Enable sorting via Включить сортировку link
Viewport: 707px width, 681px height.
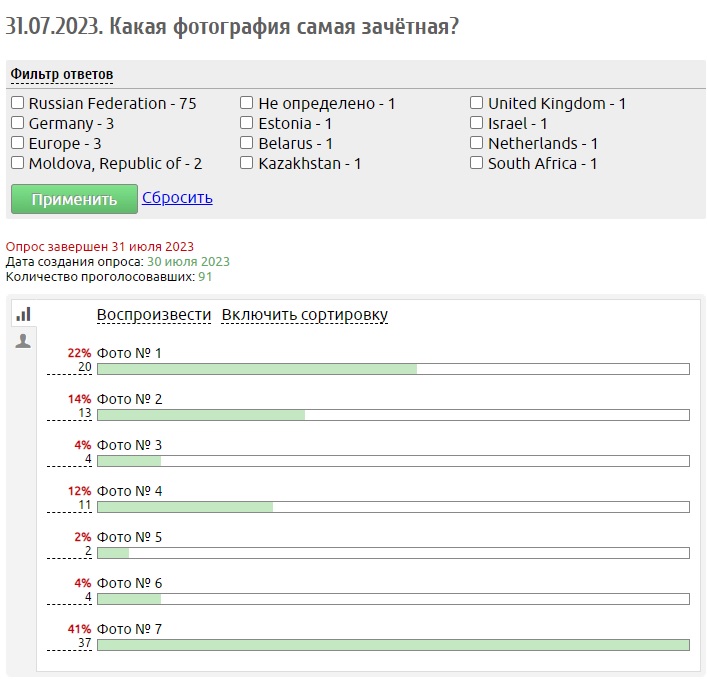(x=305, y=315)
